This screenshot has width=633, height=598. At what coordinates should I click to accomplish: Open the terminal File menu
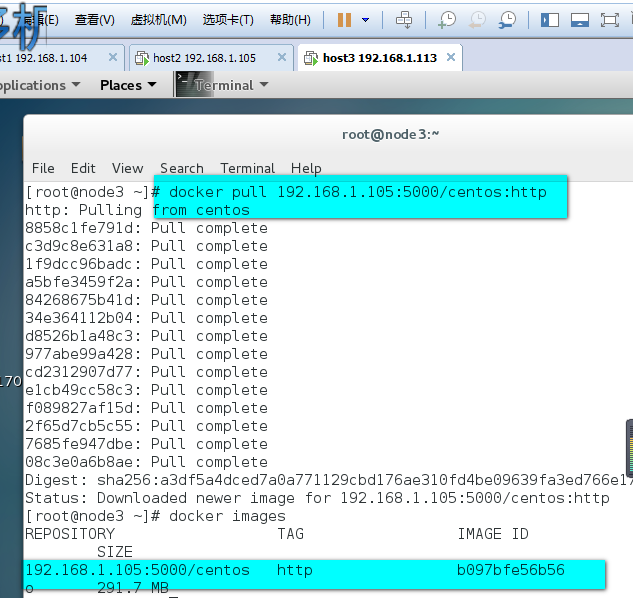click(43, 168)
